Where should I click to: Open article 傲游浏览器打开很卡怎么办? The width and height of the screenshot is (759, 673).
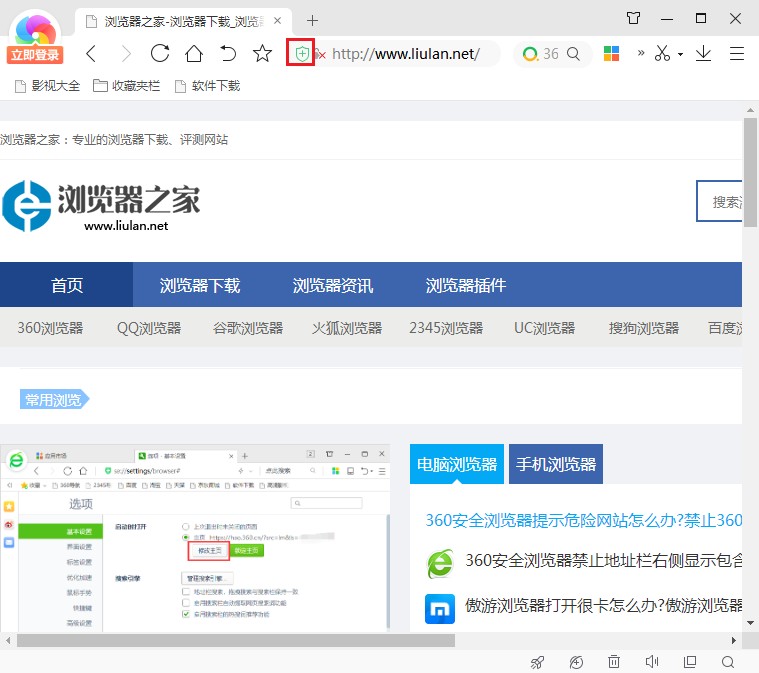604,605
